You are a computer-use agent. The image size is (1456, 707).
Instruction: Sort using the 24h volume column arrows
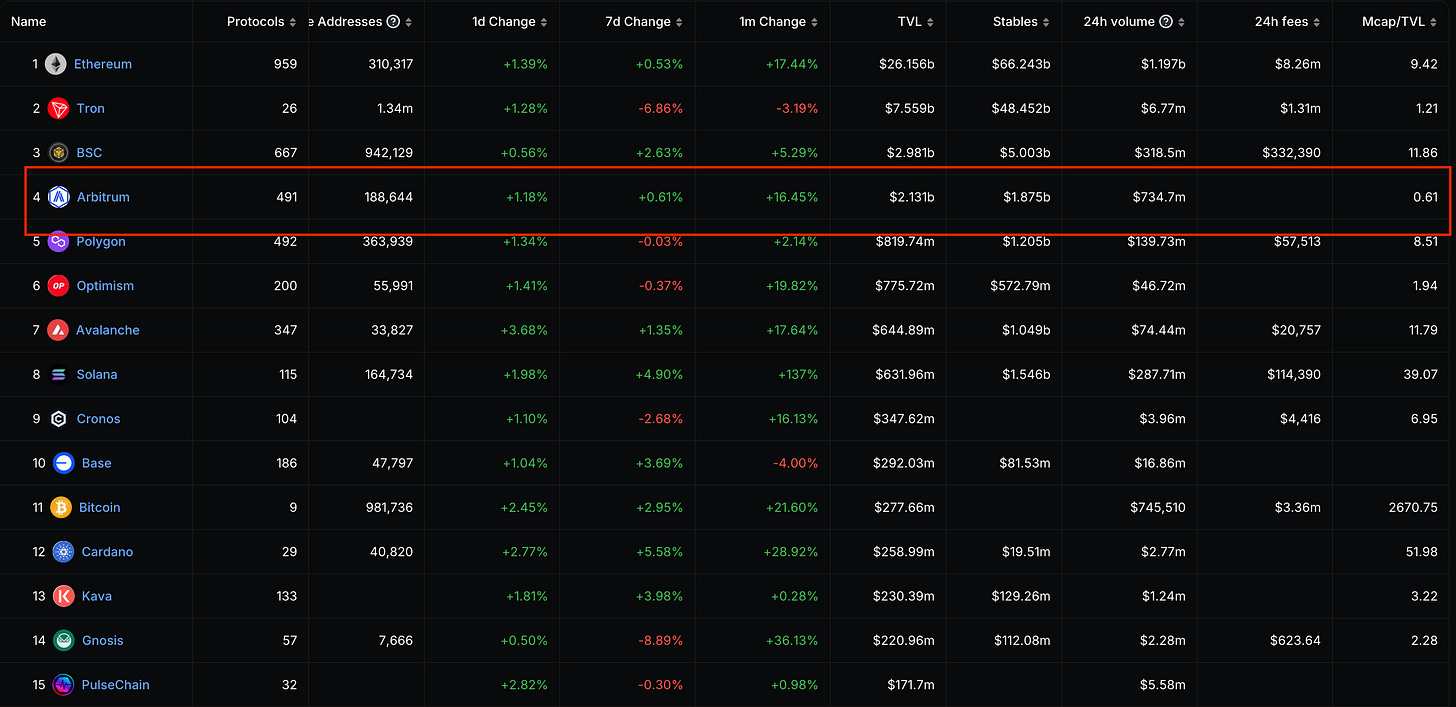(x=1182, y=22)
